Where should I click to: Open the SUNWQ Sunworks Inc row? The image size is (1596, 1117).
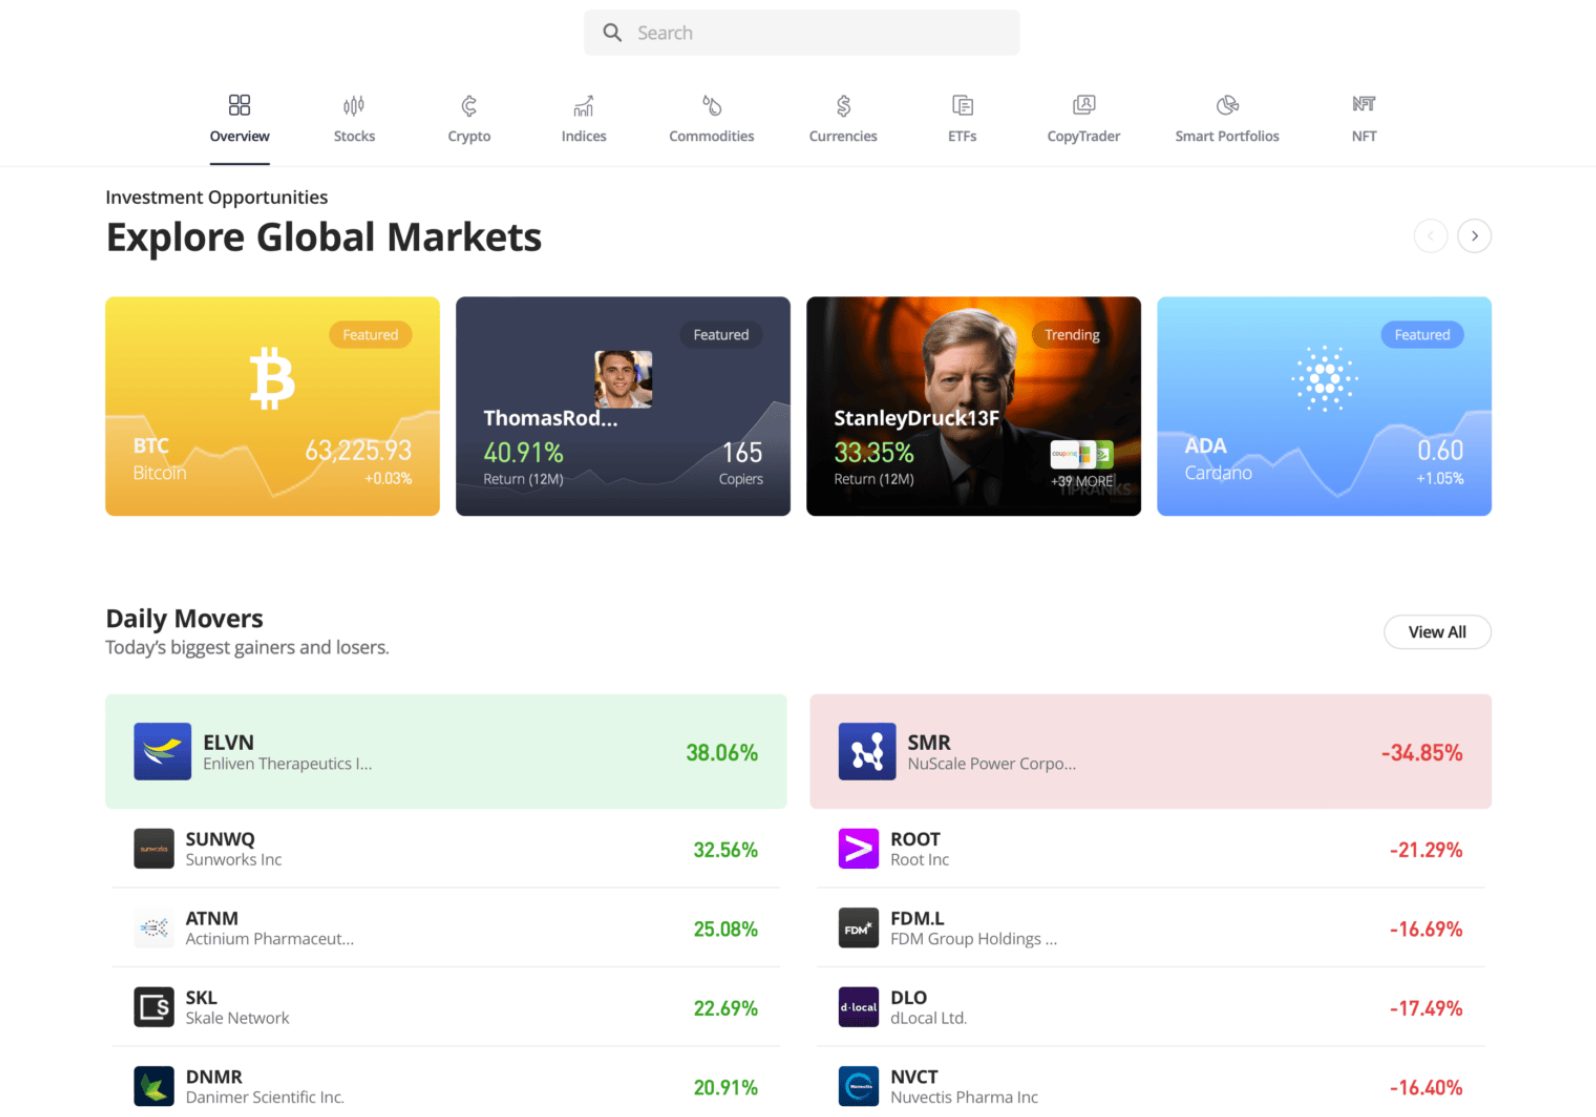[x=445, y=849]
